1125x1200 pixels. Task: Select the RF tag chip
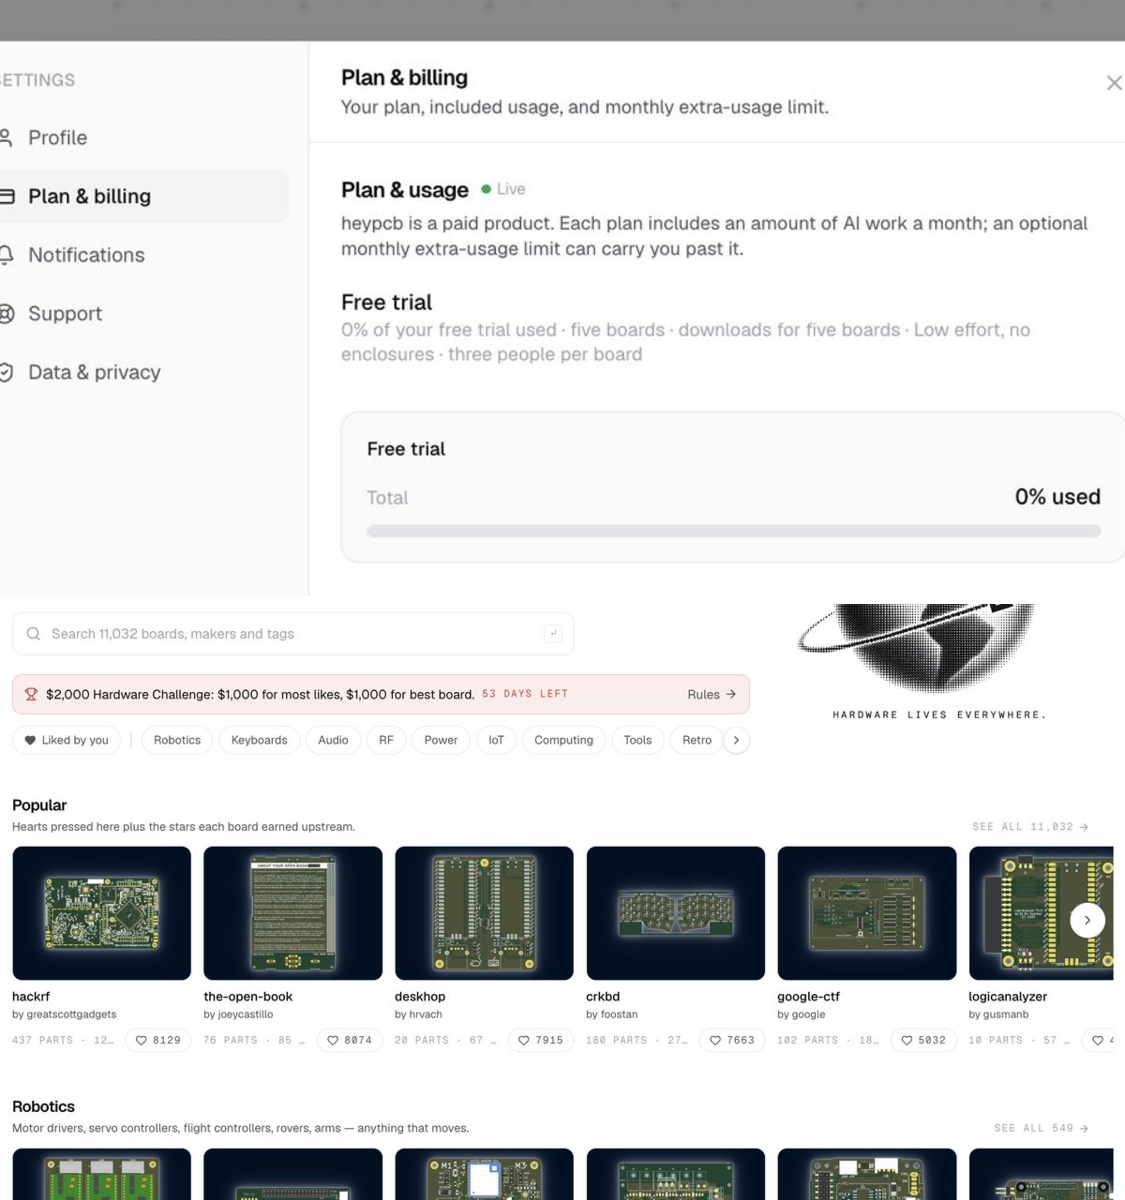(x=386, y=740)
